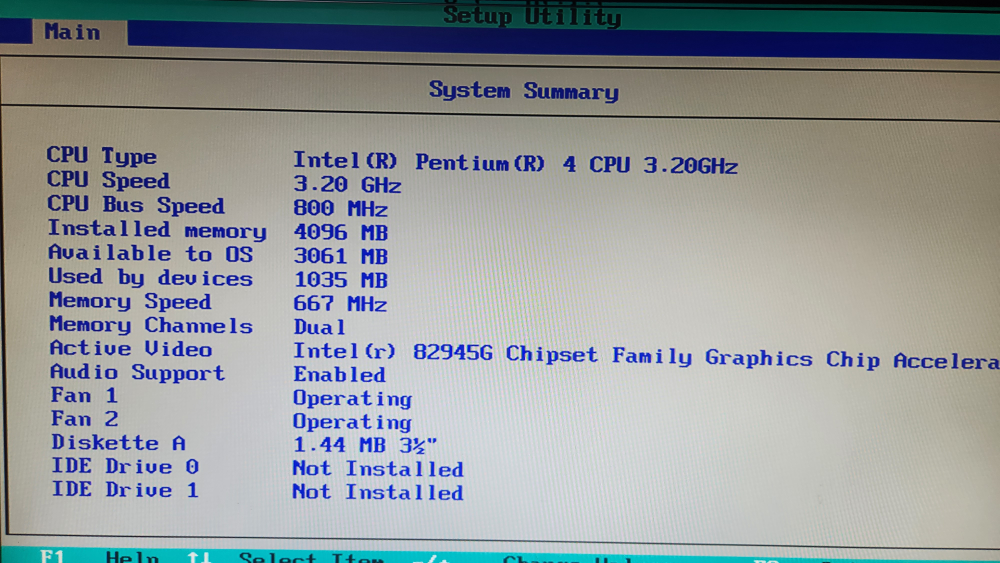The height and width of the screenshot is (563, 1000).
Task: Click the Intel(R) Pentium(R) 4 CPU value
Action: (x=515, y=164)
